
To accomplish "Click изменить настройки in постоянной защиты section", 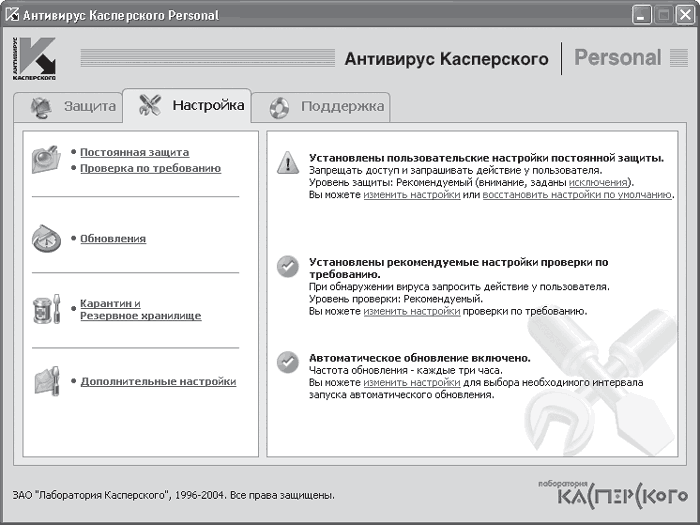I will click(412, 195).
